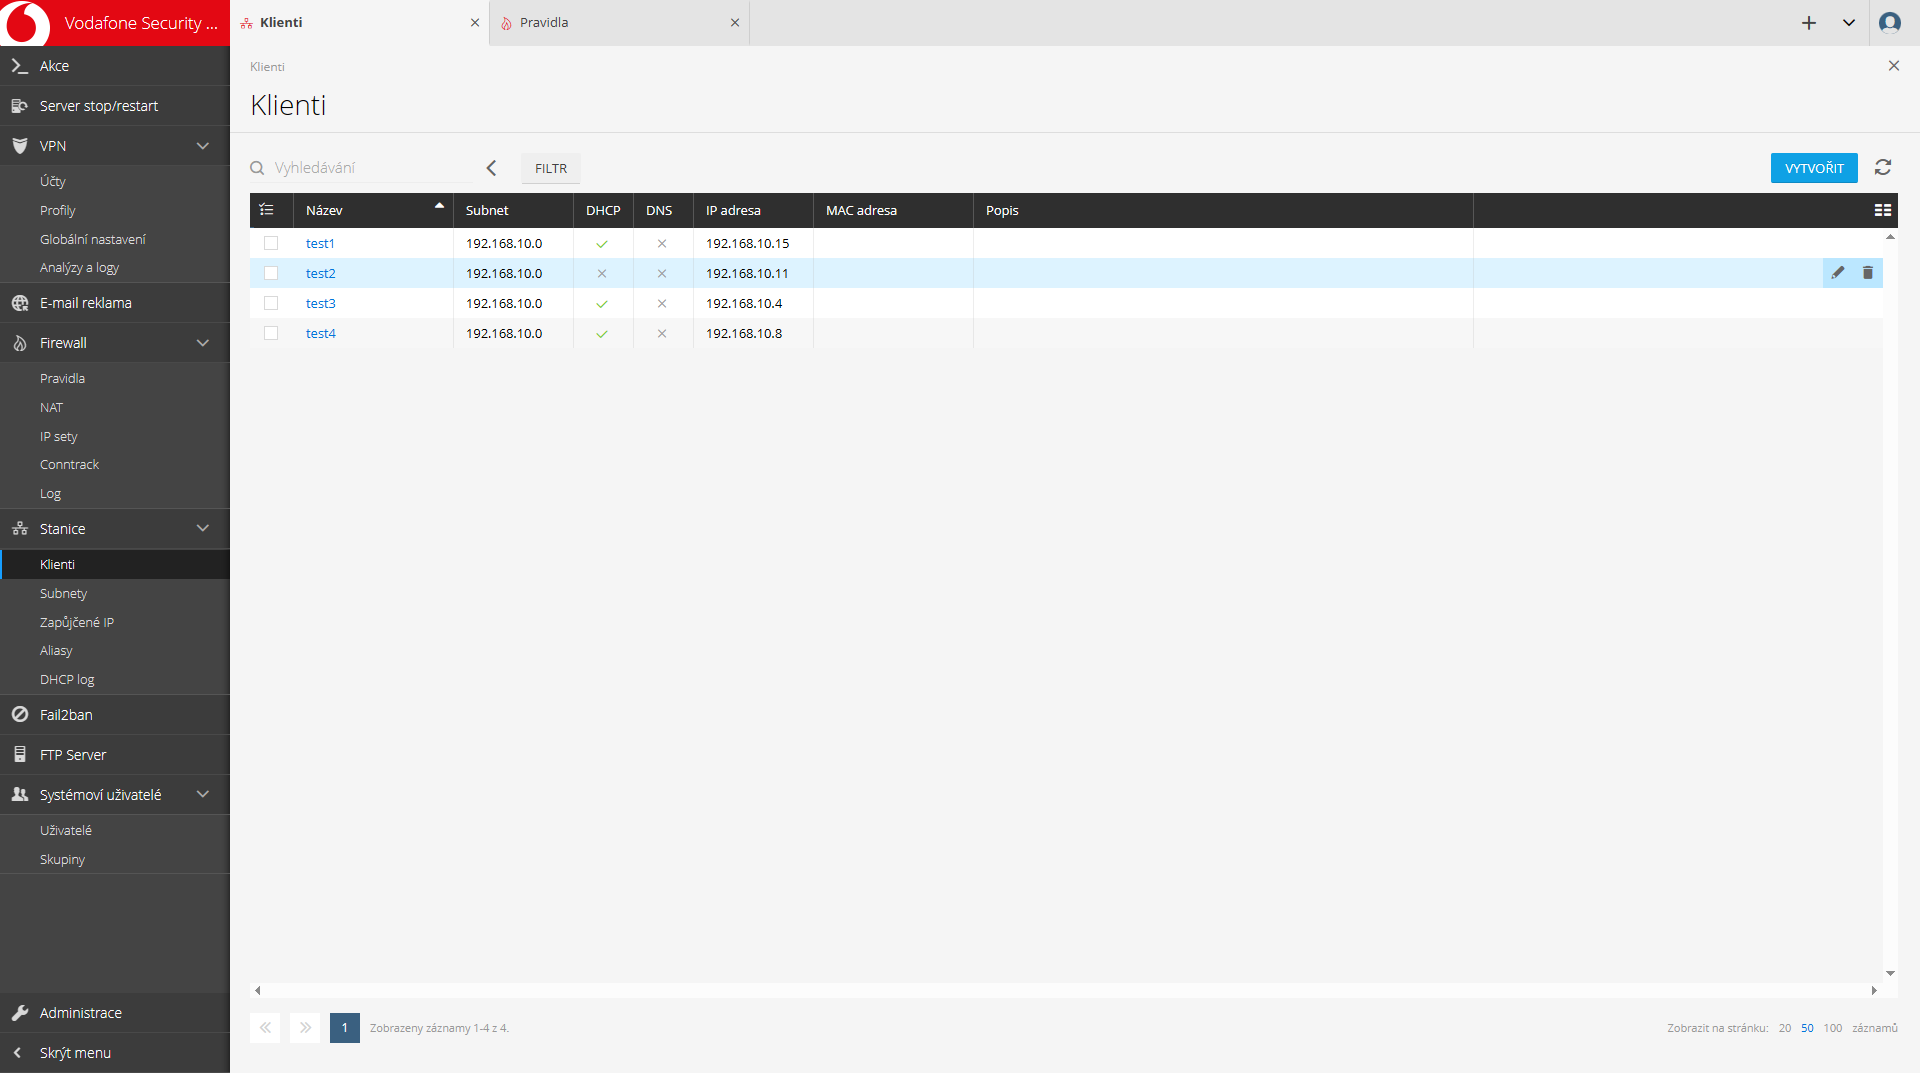The image size is (1920, 1073).
Task: Switch to the Klienti tab
Action: click(x=360, y=22)
